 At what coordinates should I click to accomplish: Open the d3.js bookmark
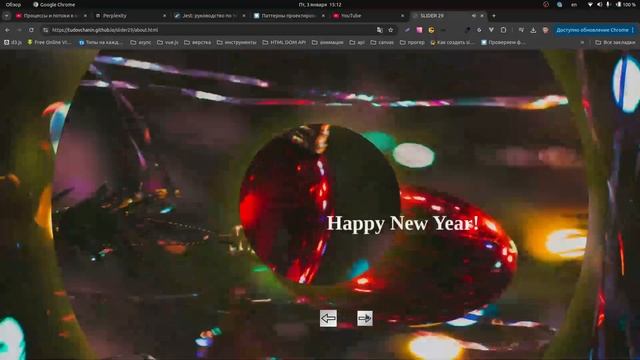(13, 42)
